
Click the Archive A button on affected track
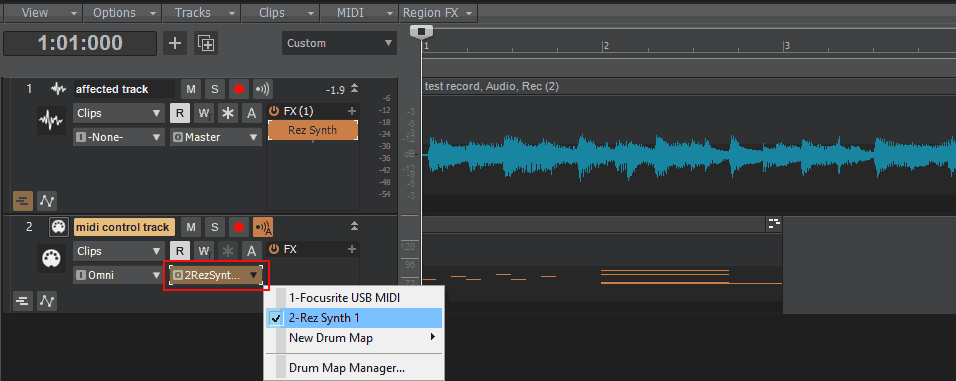[x=251, y=113]
